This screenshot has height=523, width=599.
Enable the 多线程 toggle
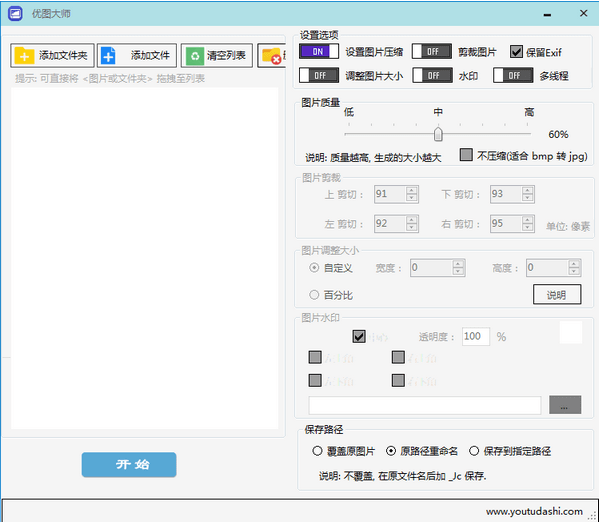pos(513,76)
